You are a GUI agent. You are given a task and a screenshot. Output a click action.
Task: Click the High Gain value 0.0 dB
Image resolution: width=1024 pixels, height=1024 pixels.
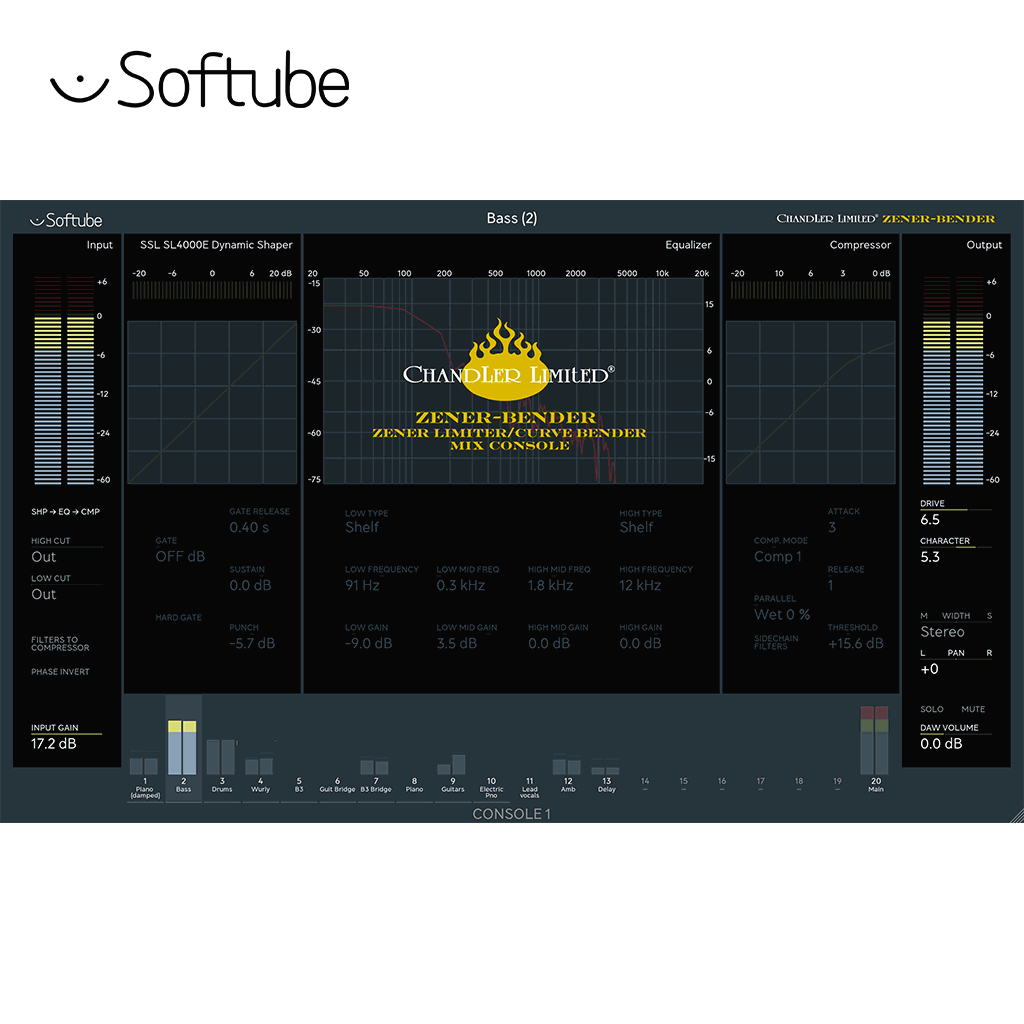coord(641,643)
